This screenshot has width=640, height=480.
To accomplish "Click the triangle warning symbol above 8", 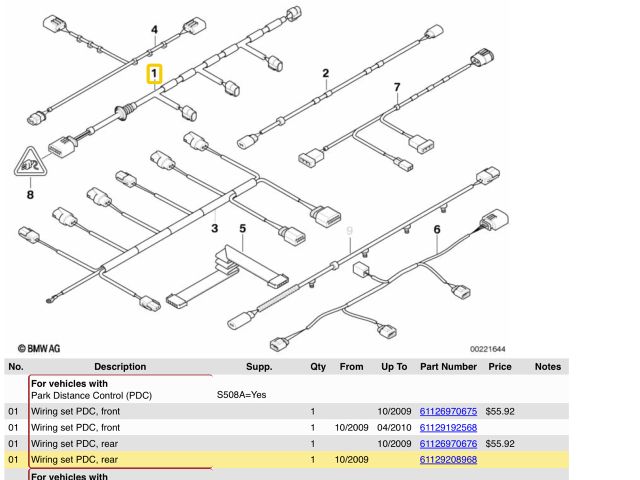I will 30,162.
